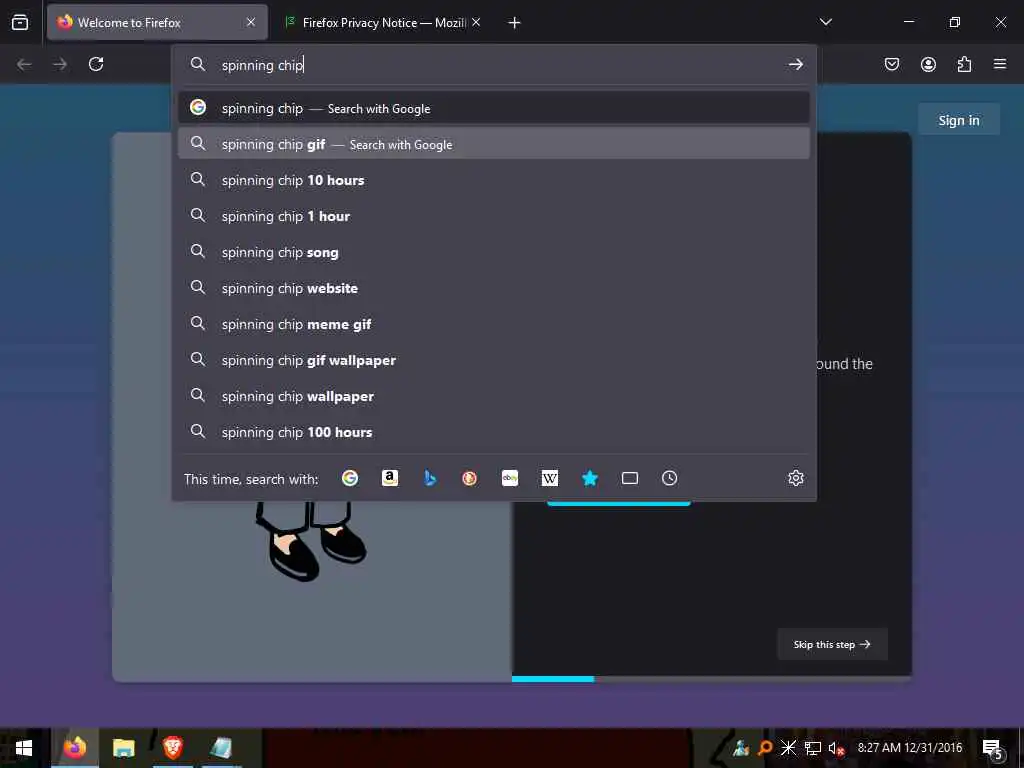Open the Firefox application menu
This screenshot has width=1024, height=768.
1000,64
